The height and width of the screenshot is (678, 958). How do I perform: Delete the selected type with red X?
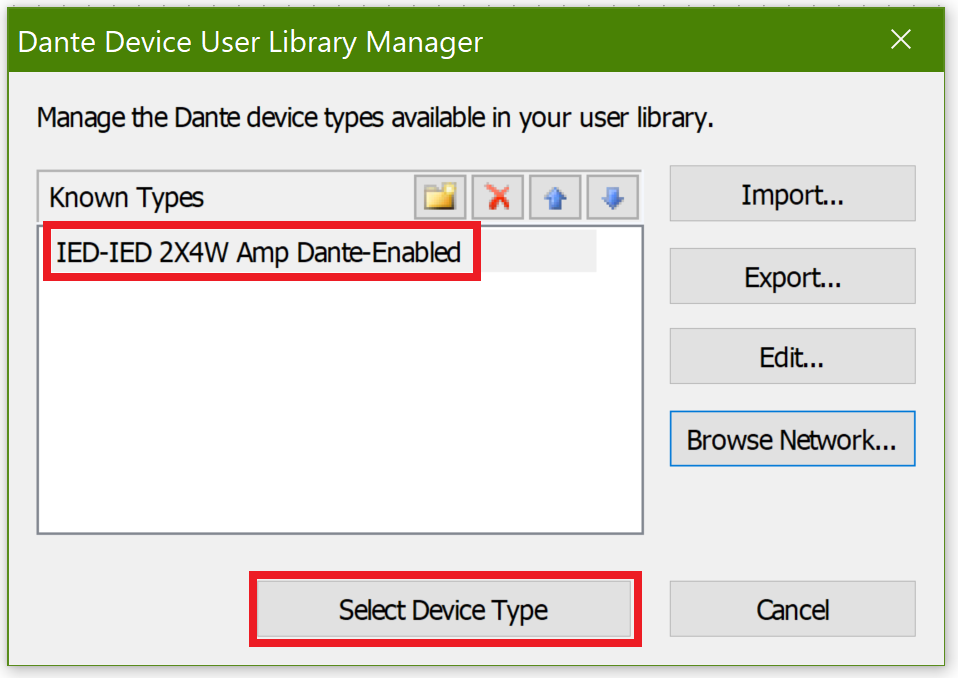coord(498,197)
